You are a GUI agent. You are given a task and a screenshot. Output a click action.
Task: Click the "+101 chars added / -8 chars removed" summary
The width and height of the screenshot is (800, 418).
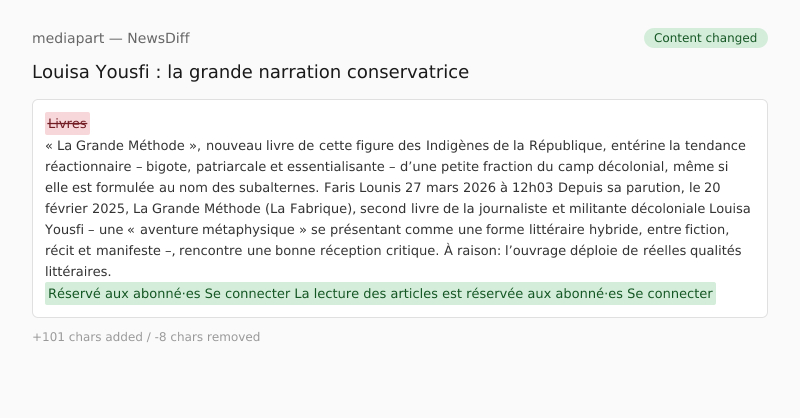146,337
